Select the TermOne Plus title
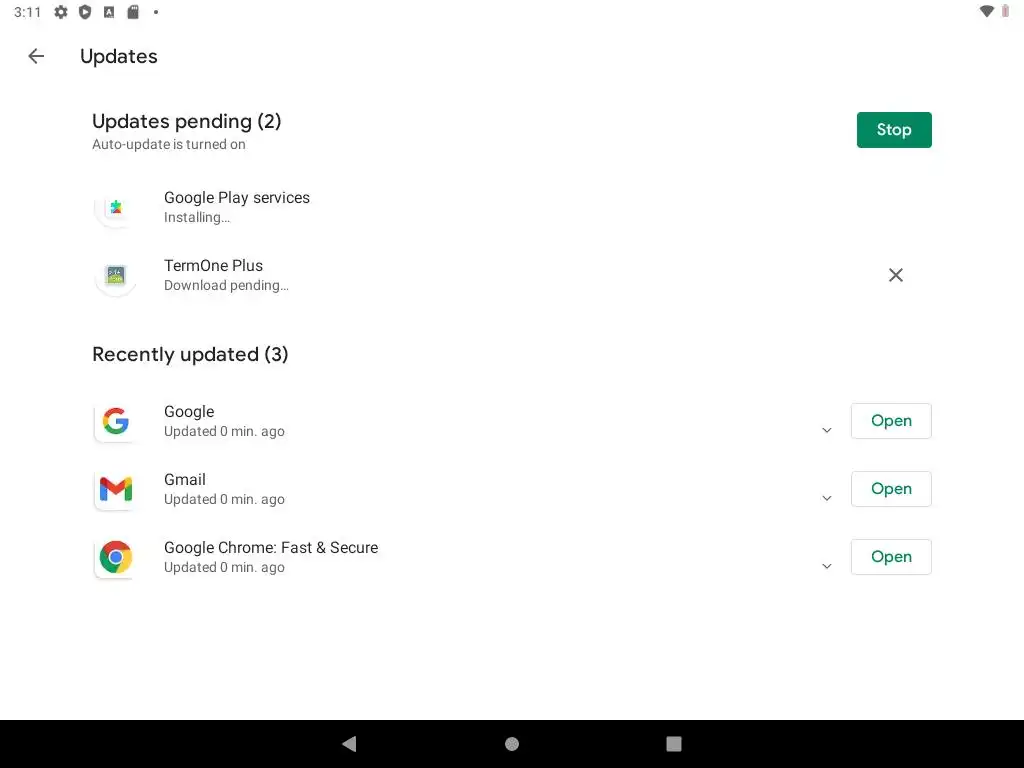Viewport: 1024px width, 768px height. (x=213, y=266)
